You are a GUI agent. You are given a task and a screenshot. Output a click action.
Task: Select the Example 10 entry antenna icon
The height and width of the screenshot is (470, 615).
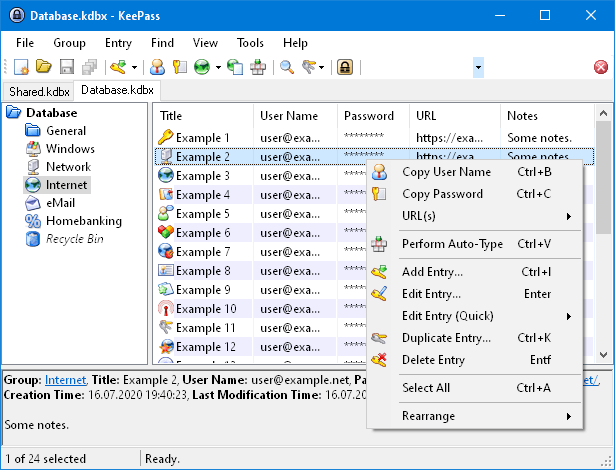[x=166, y=308]
